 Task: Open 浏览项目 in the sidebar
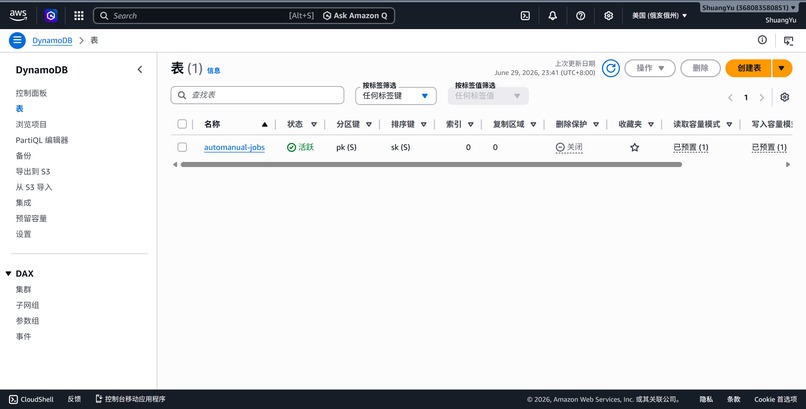(31, 124)
